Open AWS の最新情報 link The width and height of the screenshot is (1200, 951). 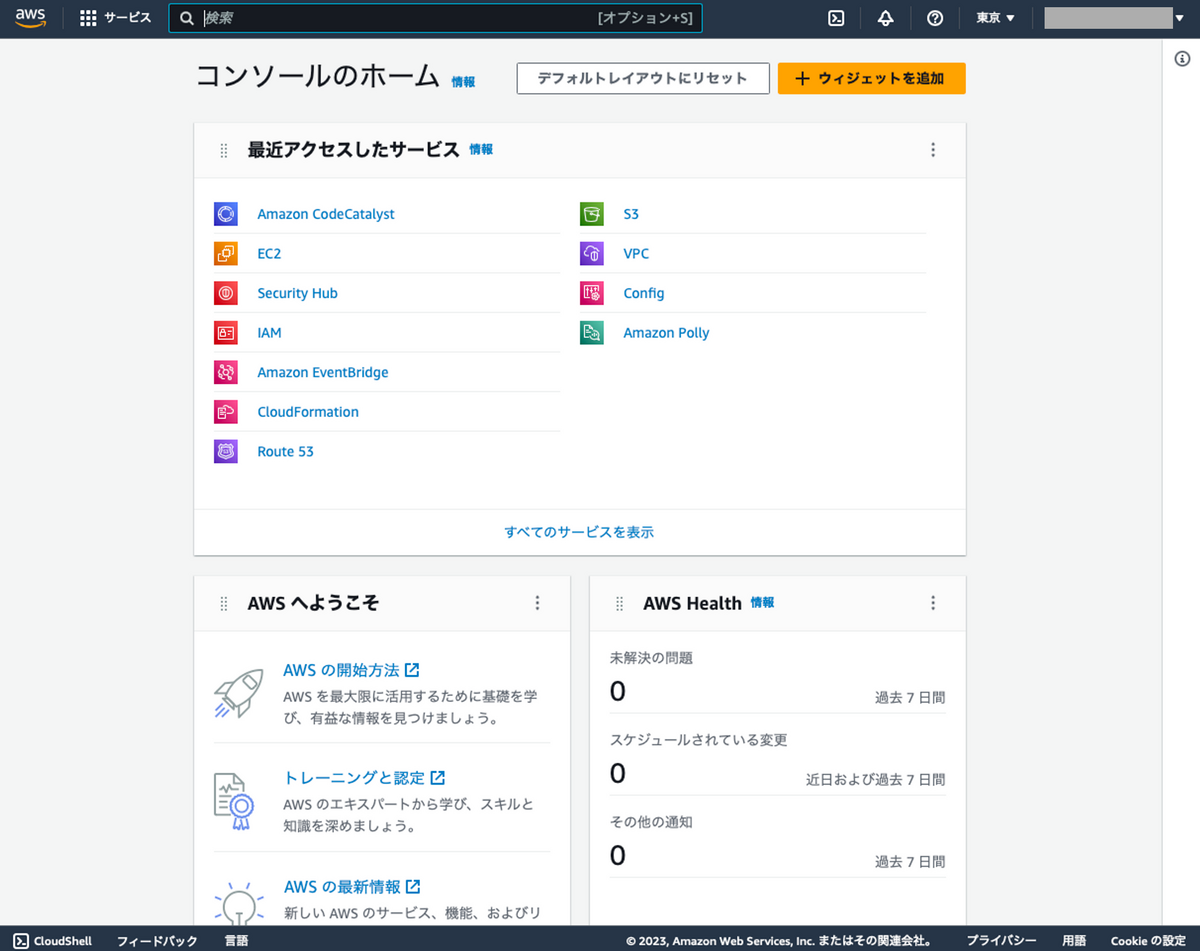352,887
